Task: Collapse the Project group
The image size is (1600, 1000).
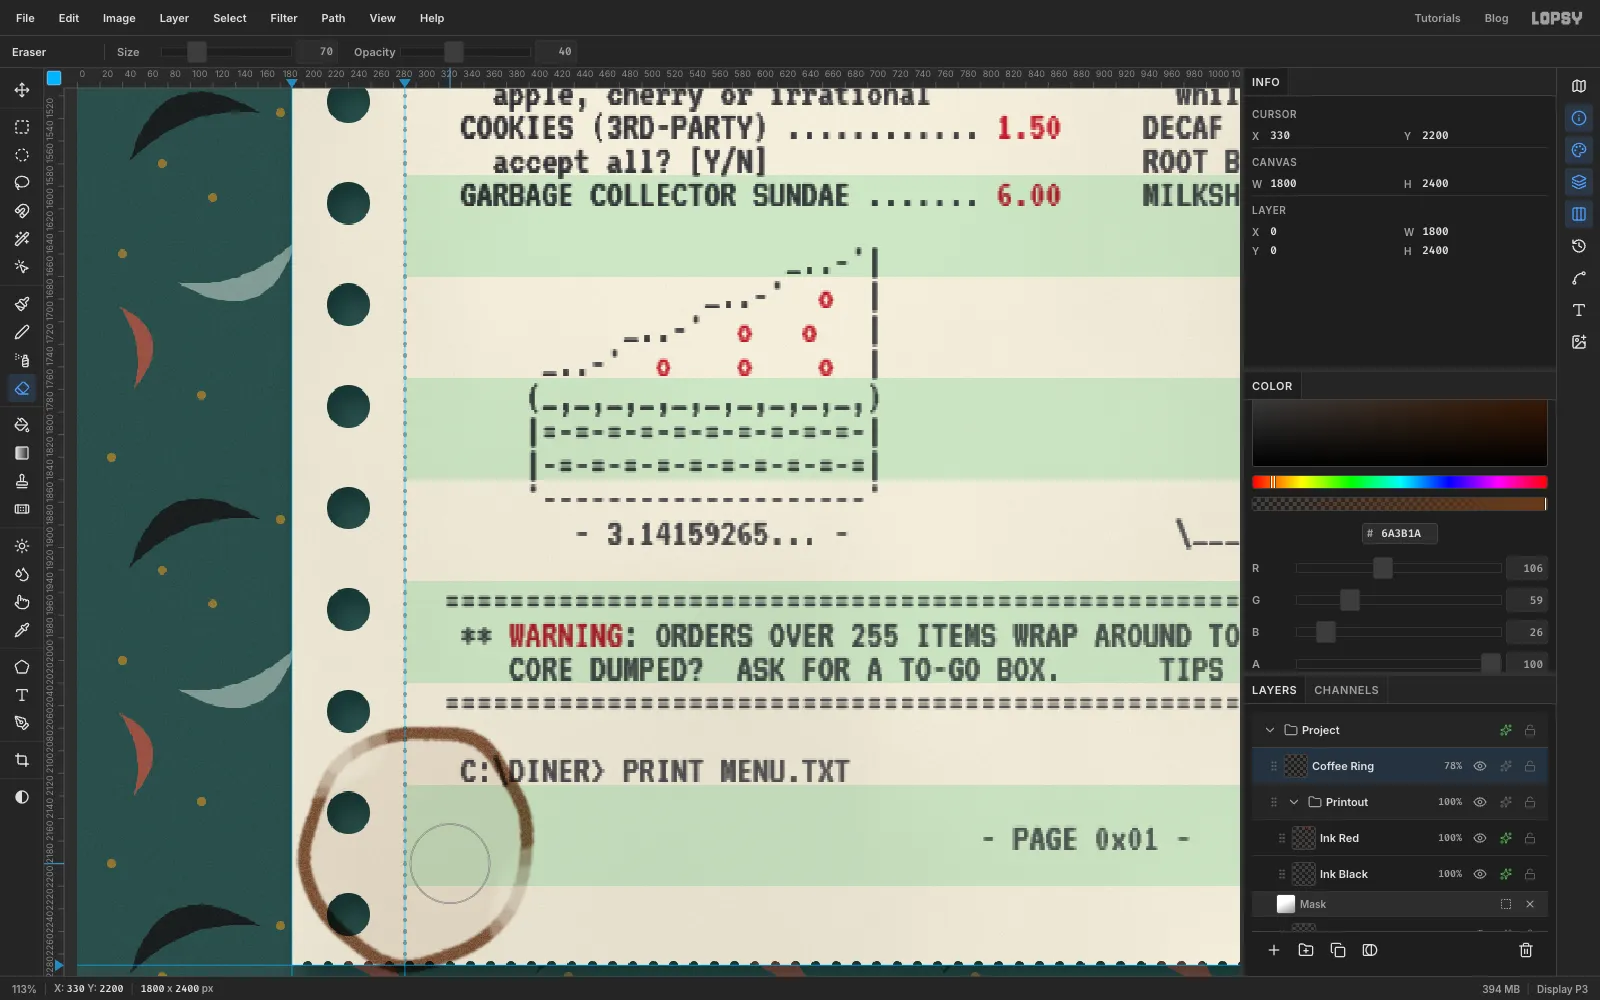Action: 1270,730
